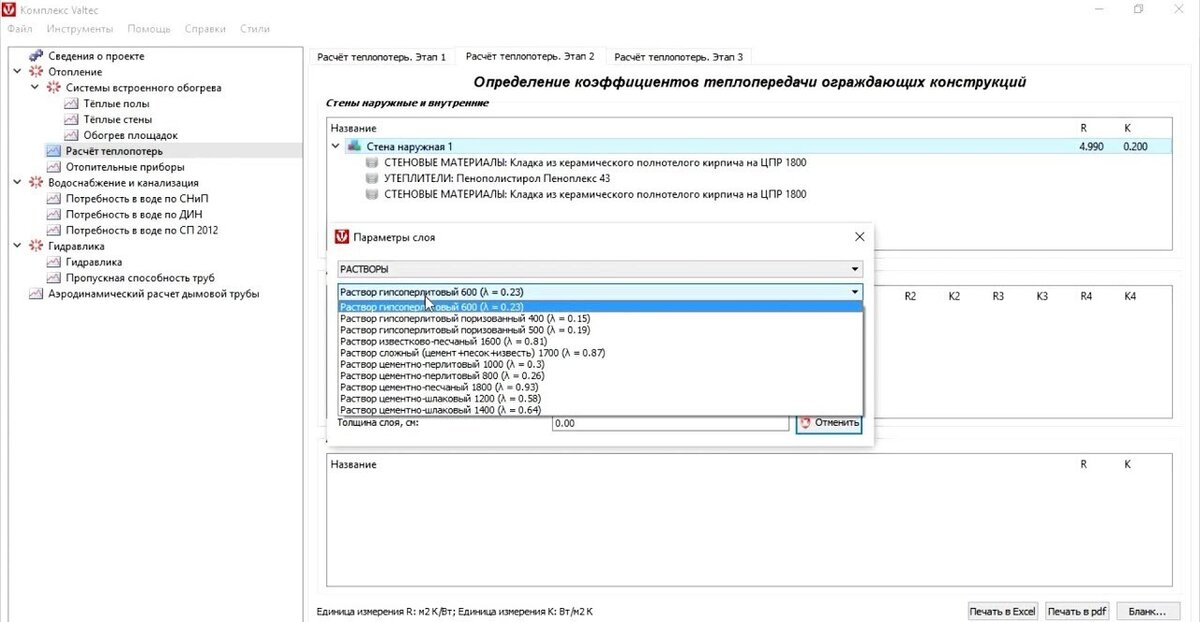This screenshot has height=622, width=1200.
Task: Open Пропускная способность труб in tree
Action: (140, 278)
